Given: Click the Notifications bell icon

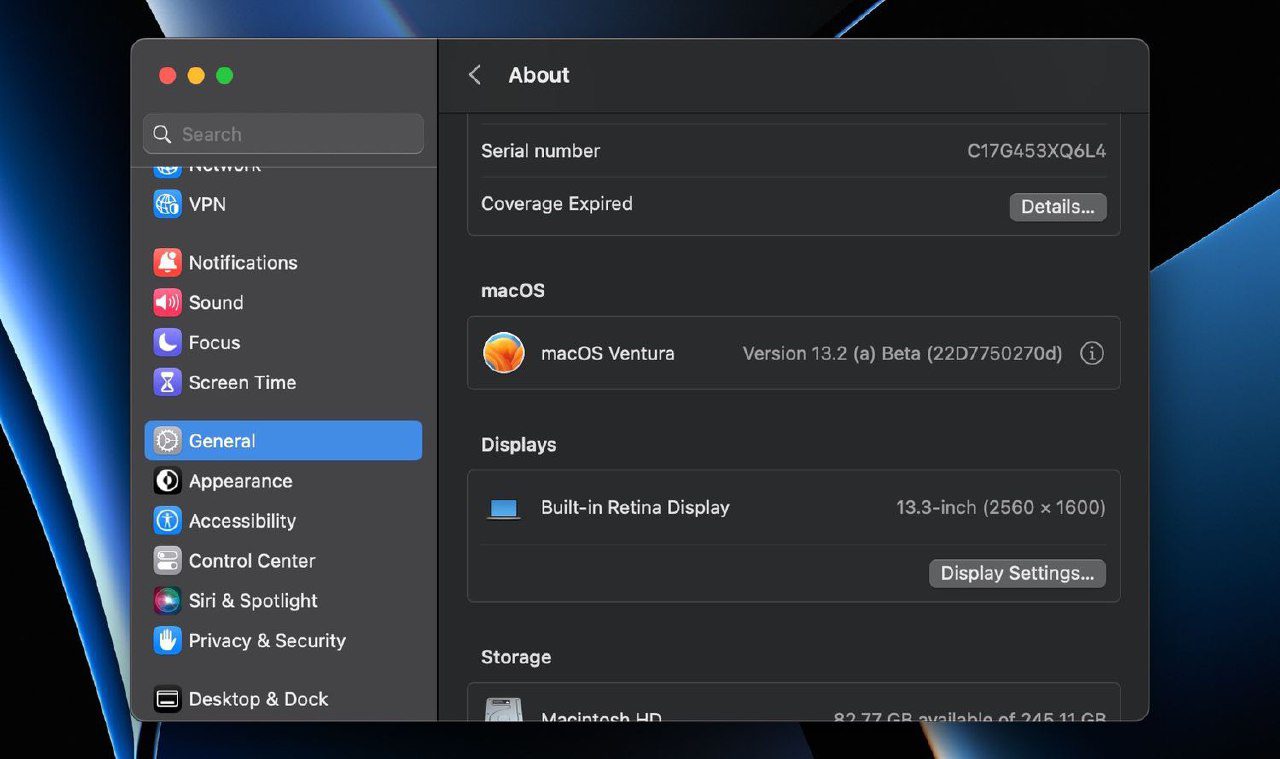Looking at the screenshot, I should [x=167, y=263].
